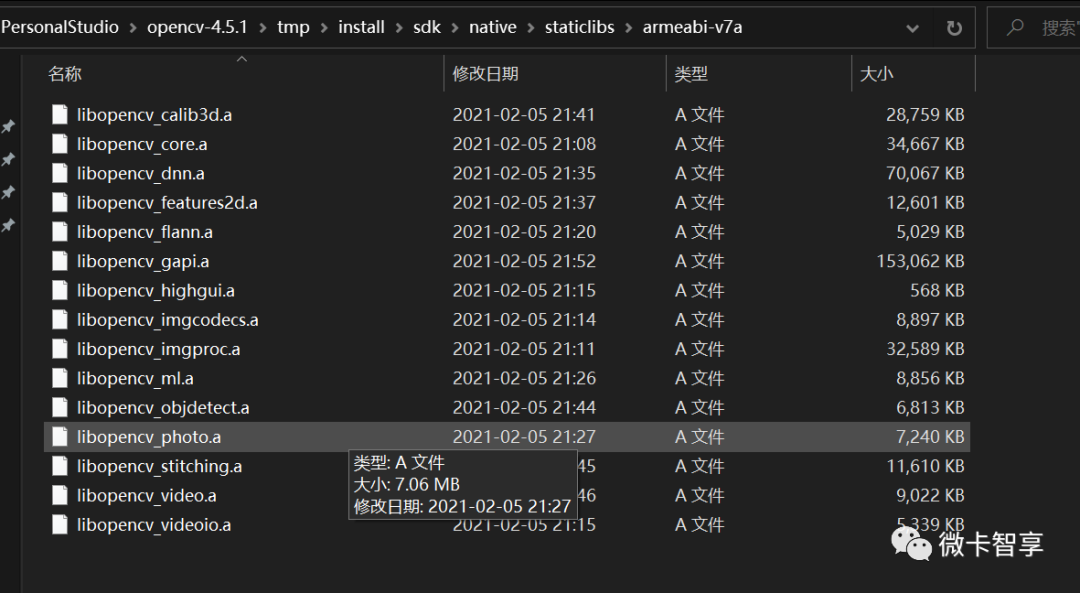Click date 2021-02-05 21:41 cell
Viewport: 1080px width, 593px height.
(x=523, y=114)
